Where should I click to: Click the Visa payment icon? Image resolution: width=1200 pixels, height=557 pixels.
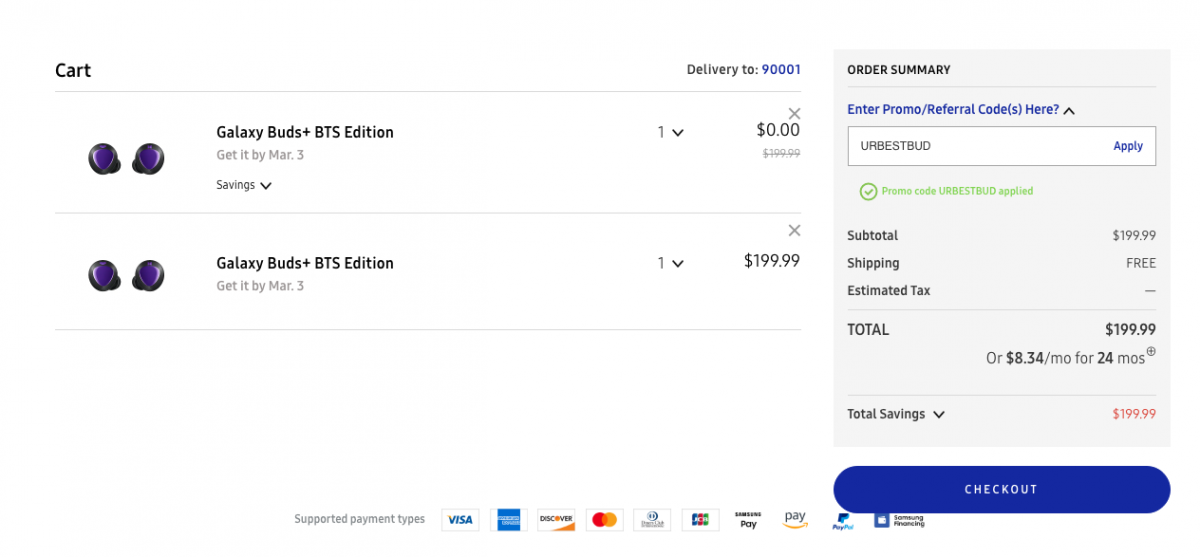point(460,520)
